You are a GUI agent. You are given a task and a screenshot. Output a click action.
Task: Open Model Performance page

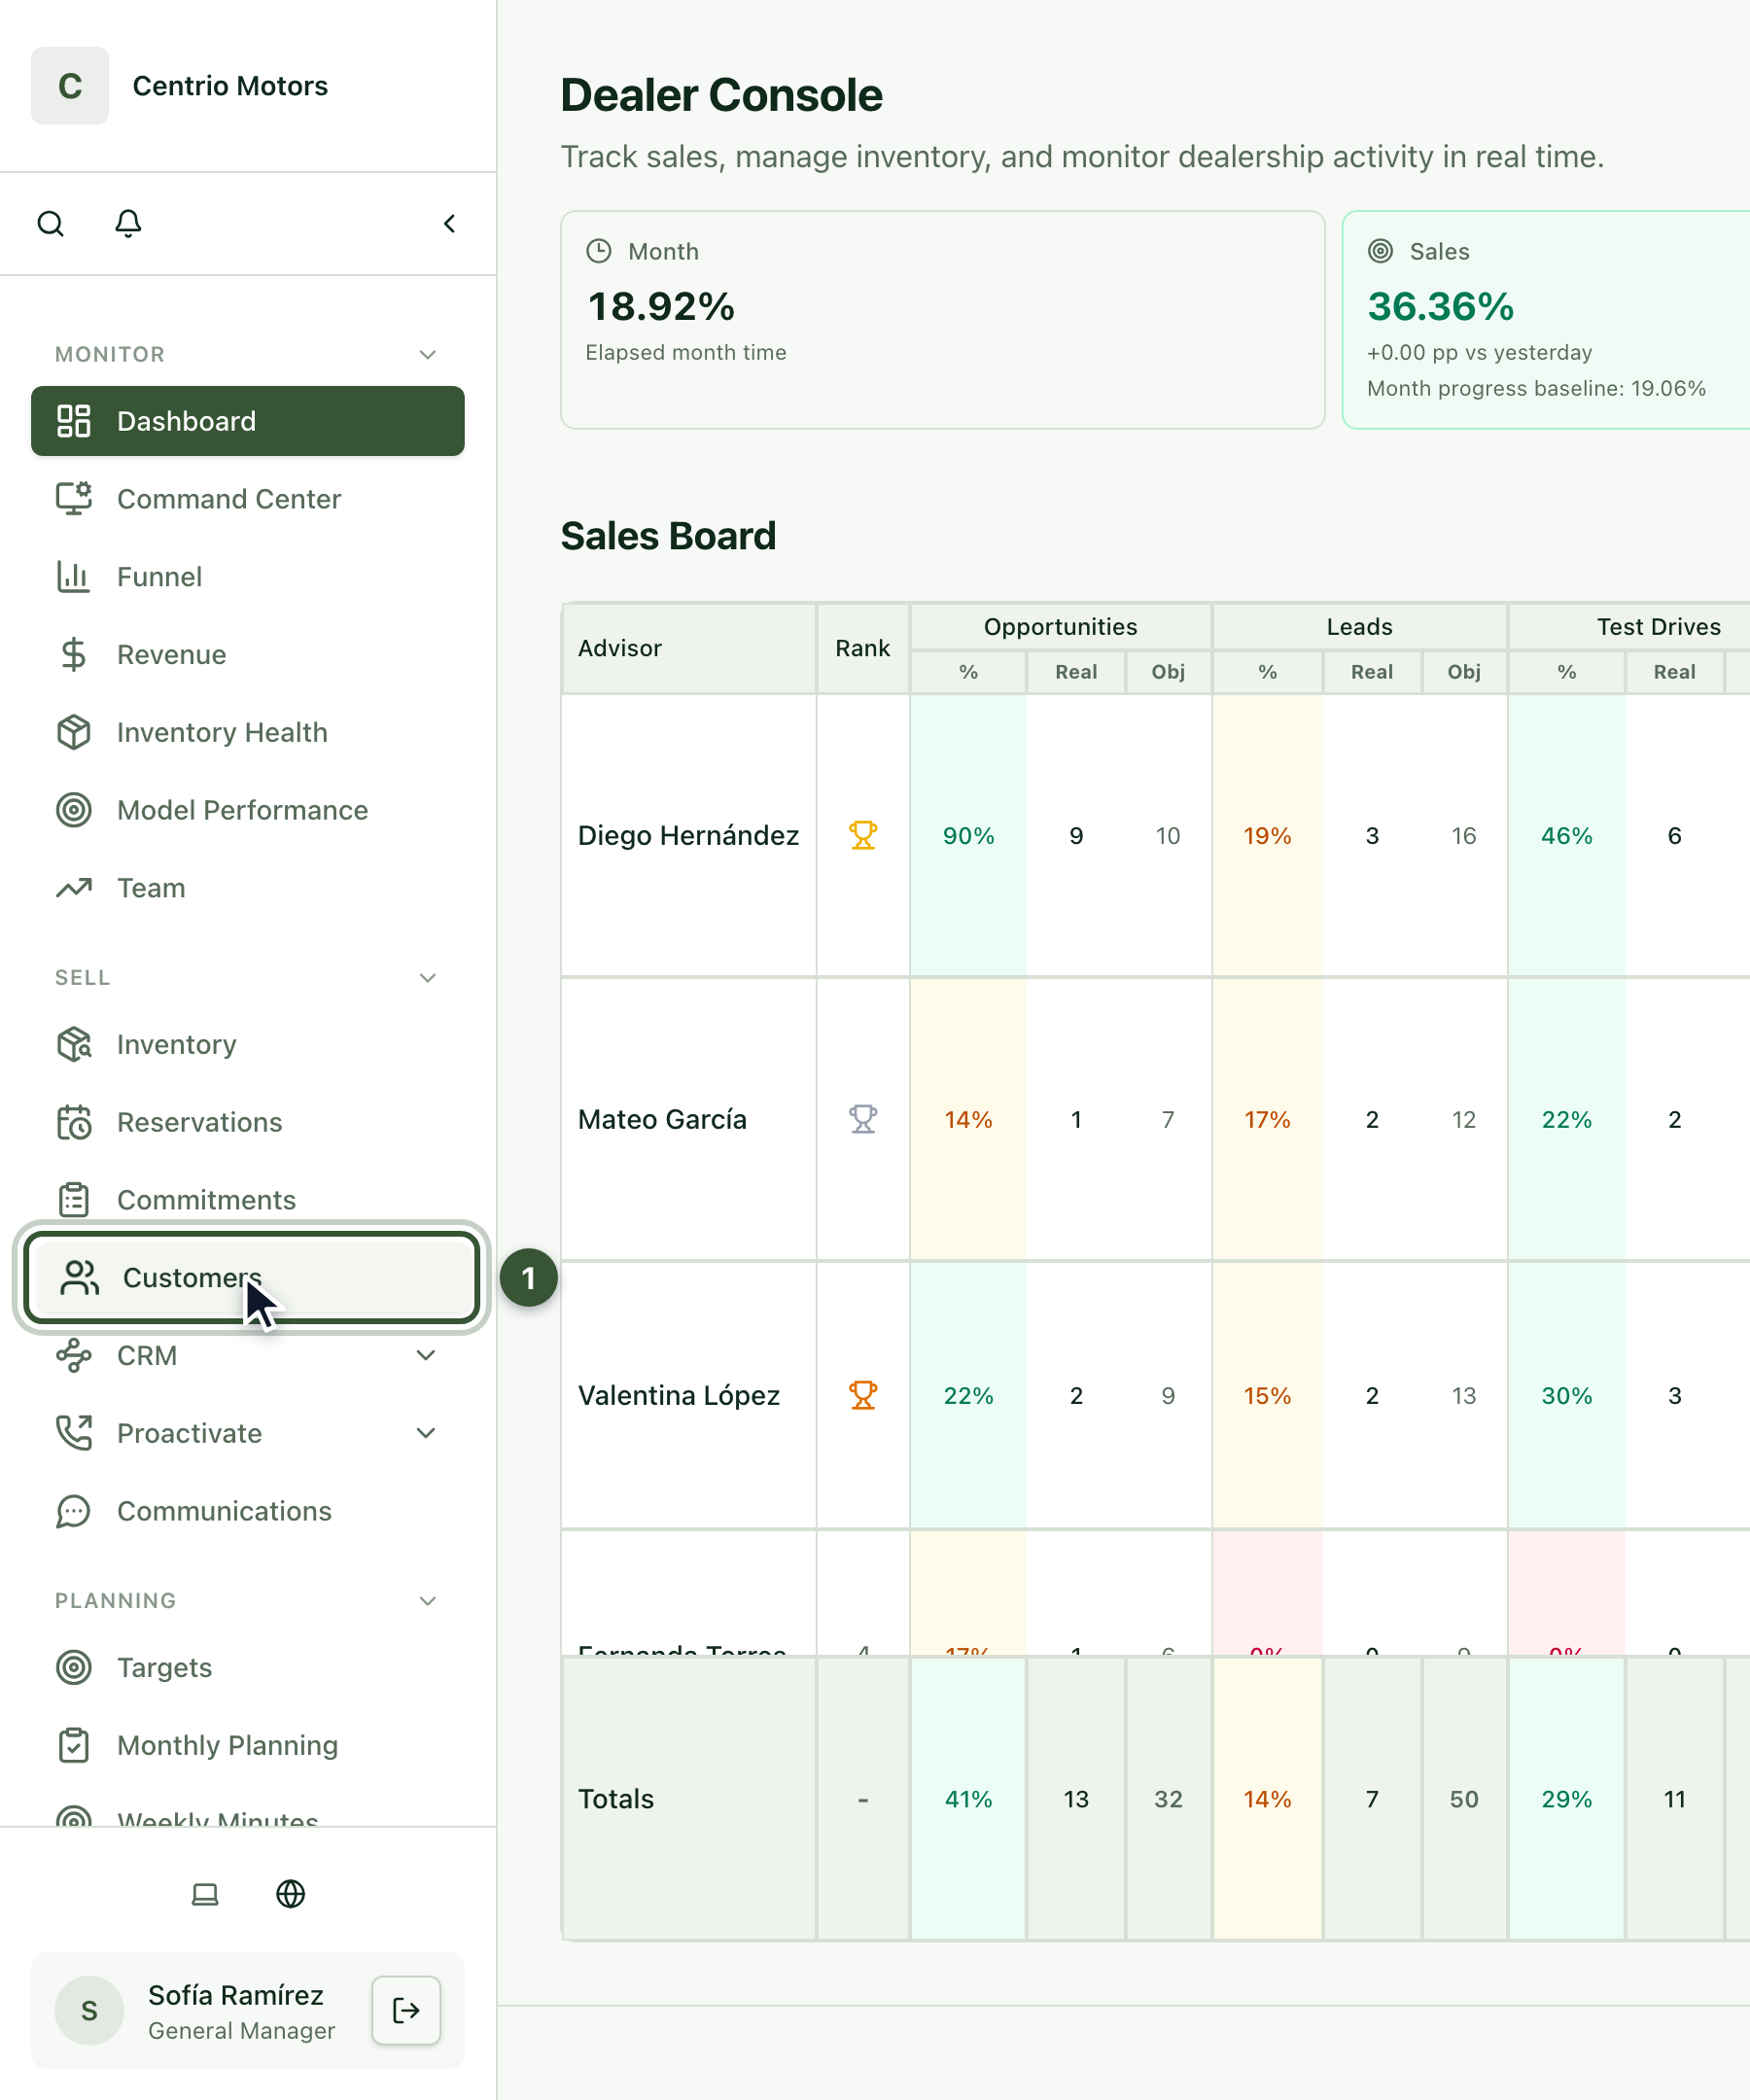[248, 810]
